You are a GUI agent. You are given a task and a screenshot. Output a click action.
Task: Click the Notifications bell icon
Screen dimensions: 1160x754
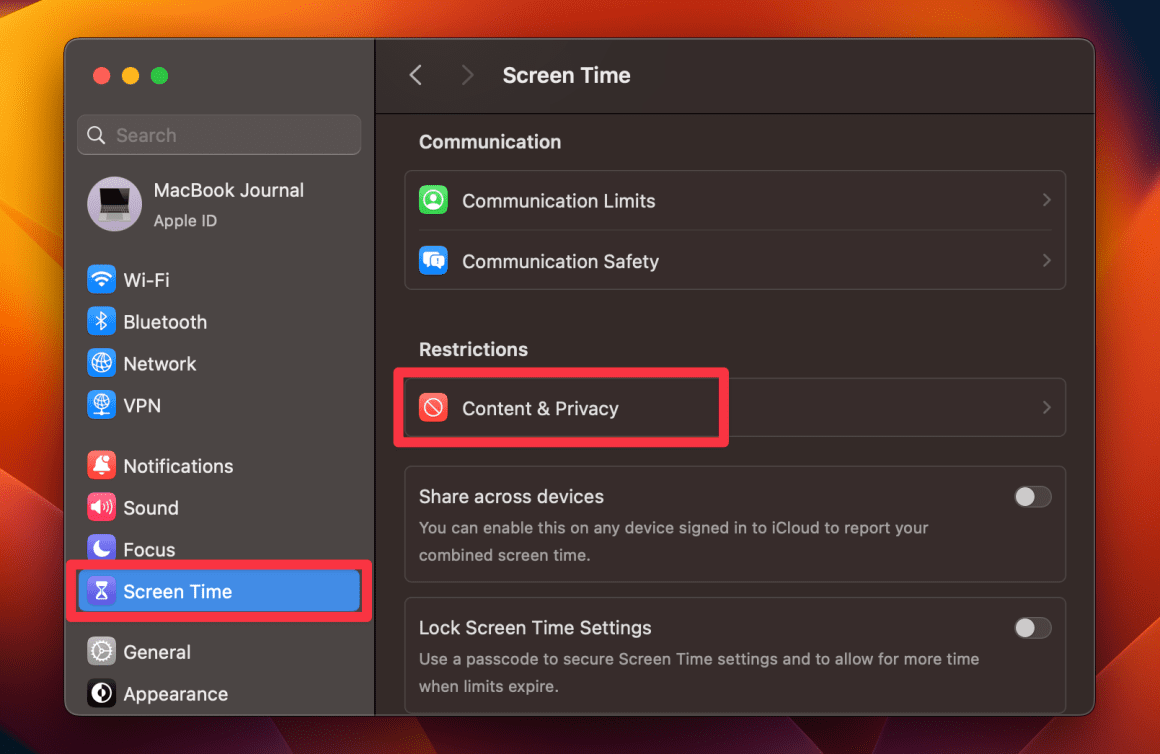coord(101,465)
